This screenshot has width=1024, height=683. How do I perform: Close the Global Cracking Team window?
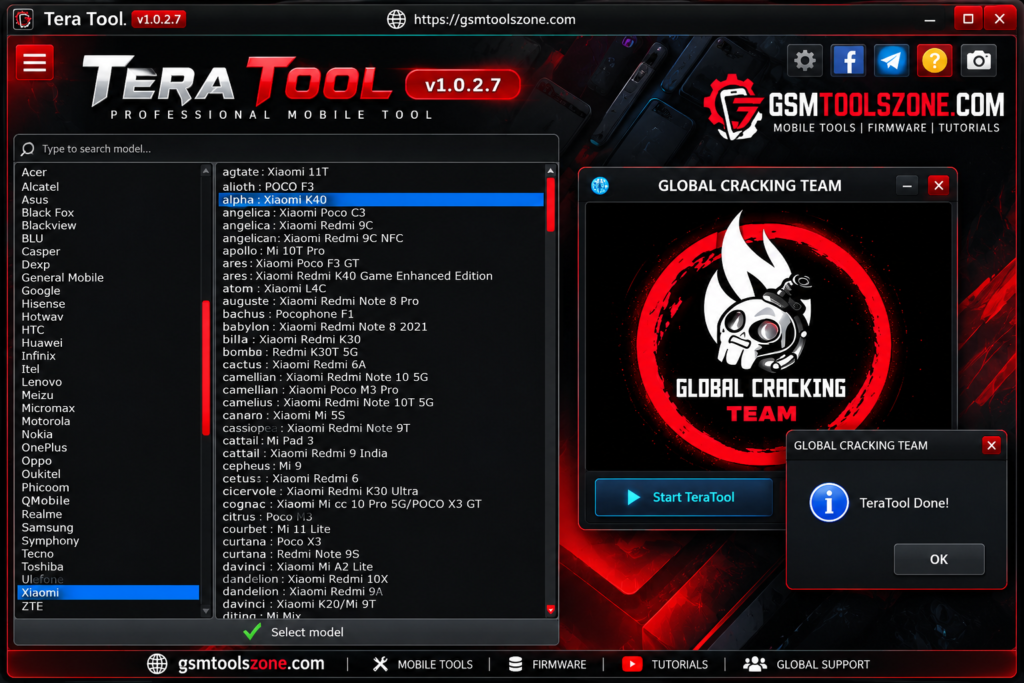point(938,186)
